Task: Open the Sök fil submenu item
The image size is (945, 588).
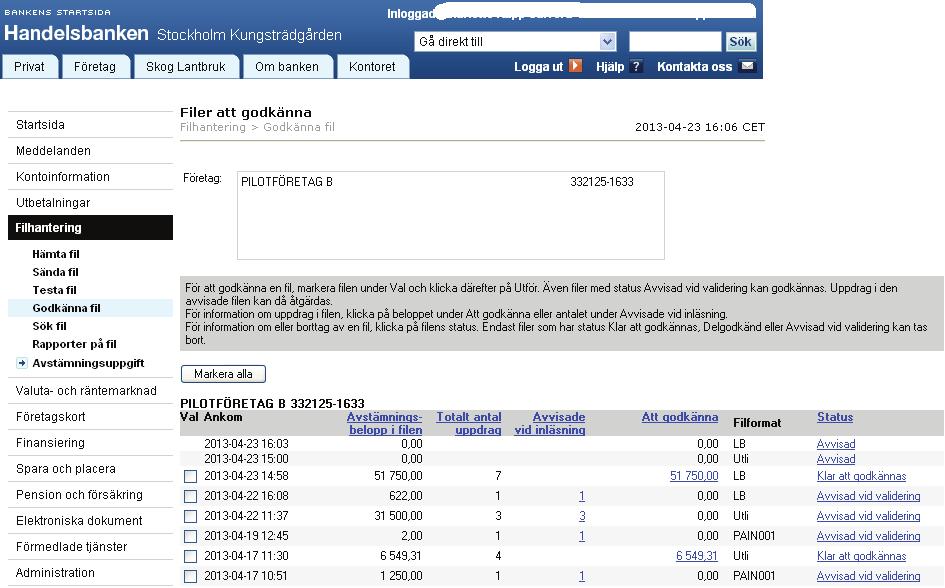Action: [x=49, y=326]
